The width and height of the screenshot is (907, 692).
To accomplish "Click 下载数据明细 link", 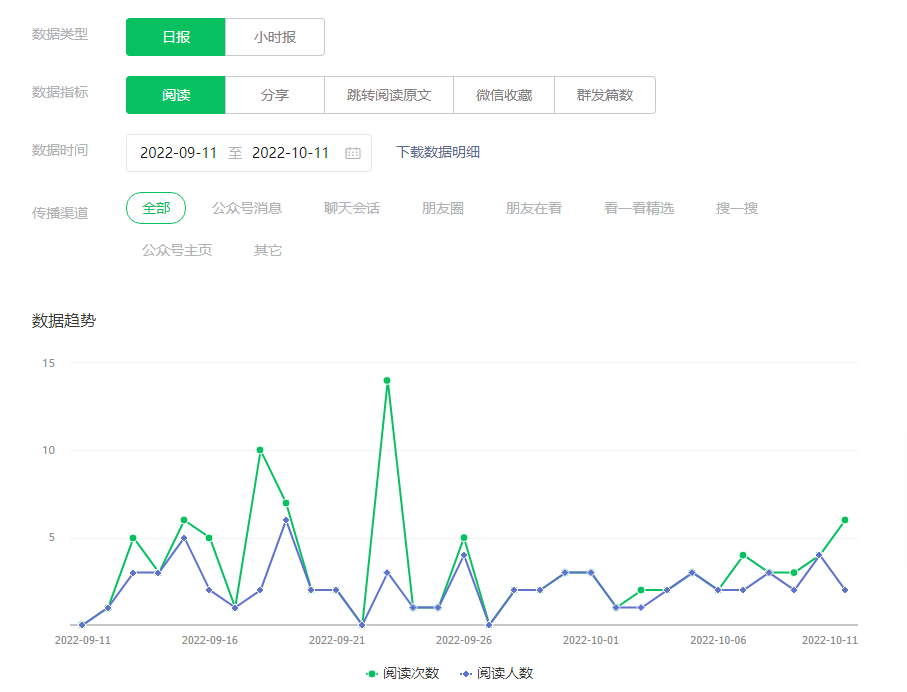I will tap(438, 152).
